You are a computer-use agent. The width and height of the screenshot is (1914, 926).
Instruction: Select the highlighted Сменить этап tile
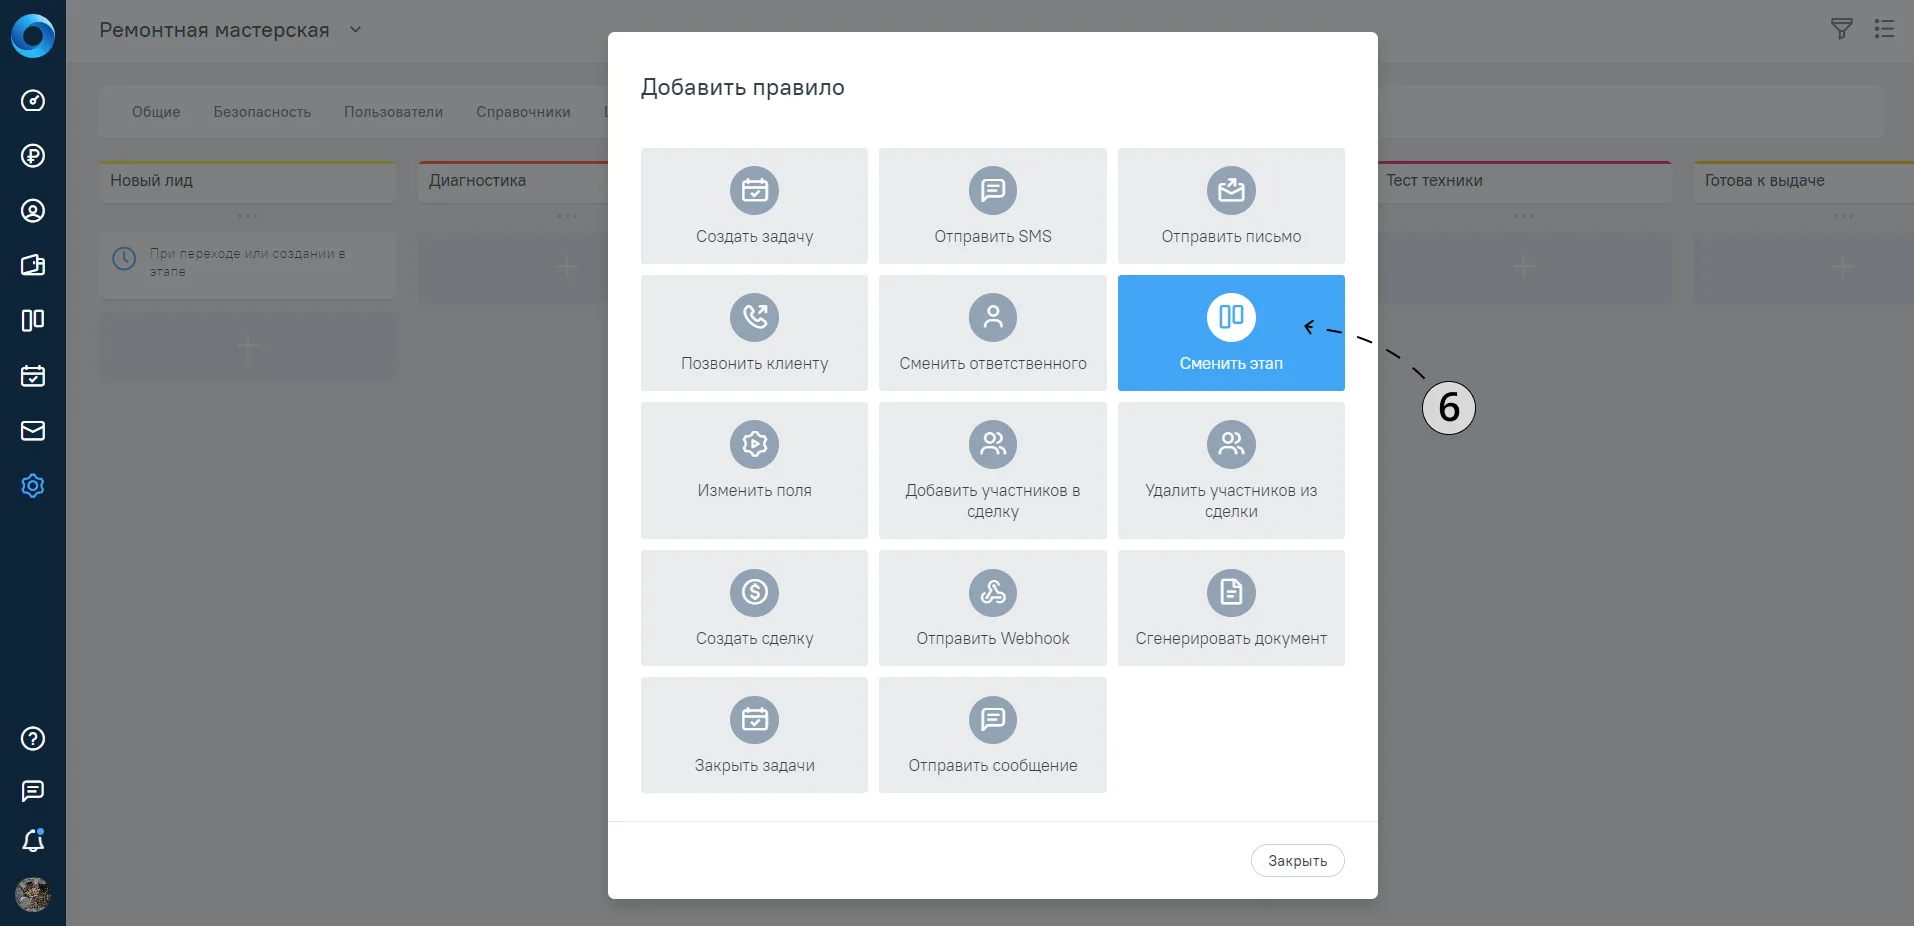click(x=1231, y=333)
